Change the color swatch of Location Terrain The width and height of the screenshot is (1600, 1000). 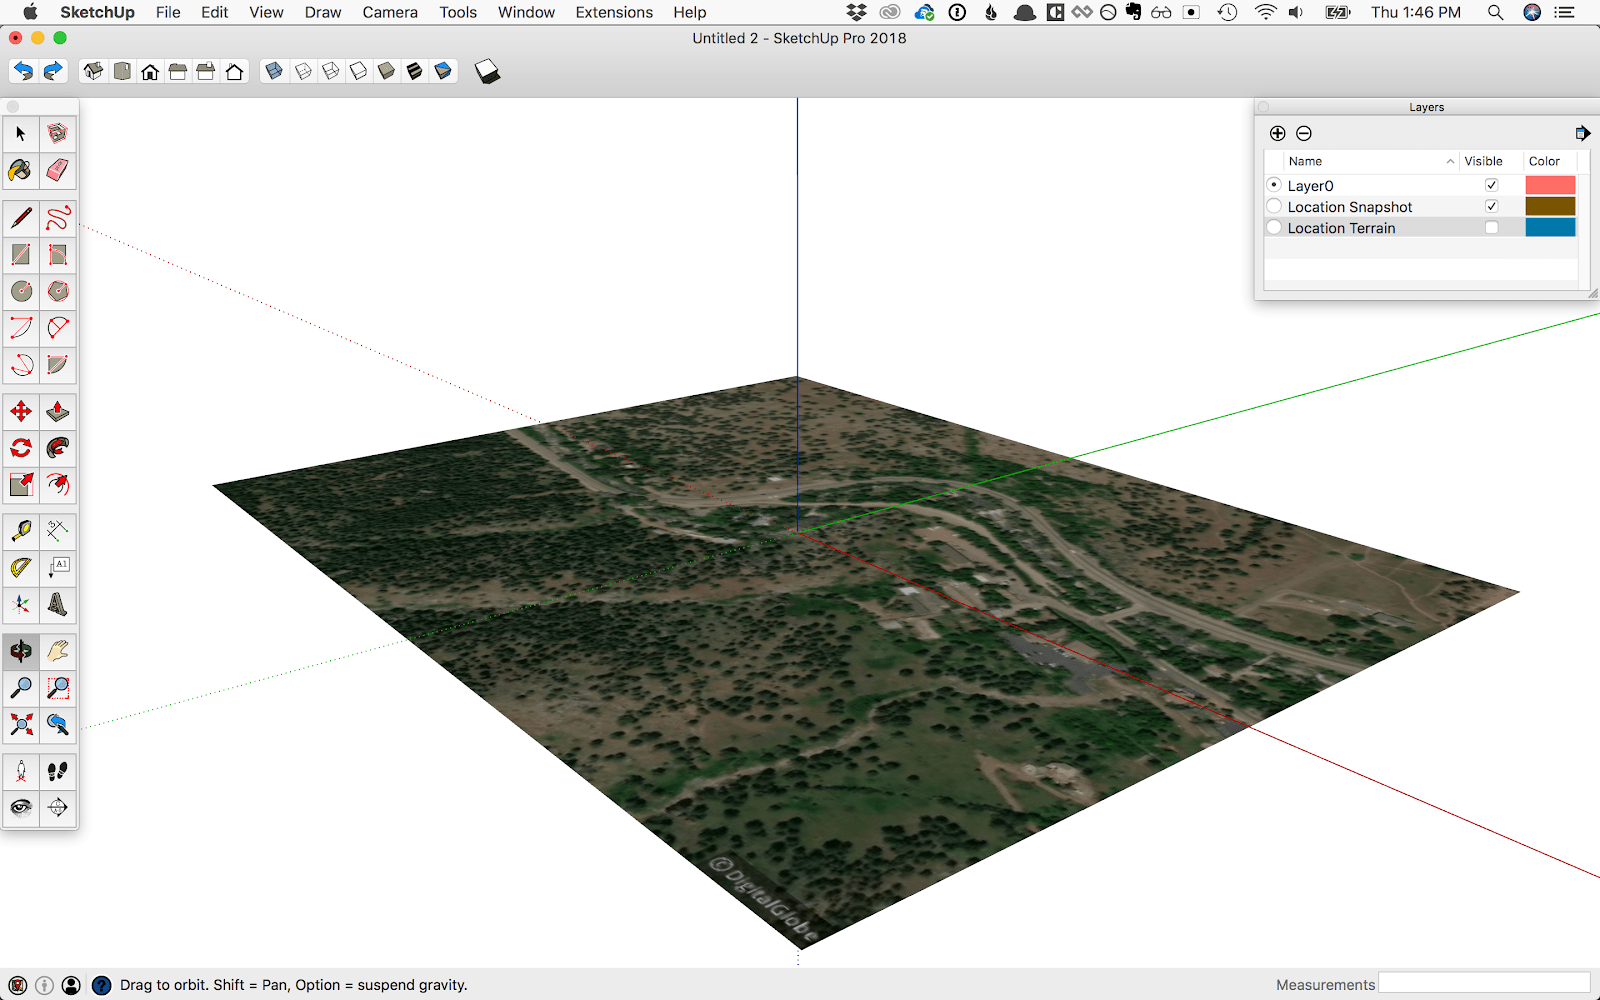coord(1549,227)
